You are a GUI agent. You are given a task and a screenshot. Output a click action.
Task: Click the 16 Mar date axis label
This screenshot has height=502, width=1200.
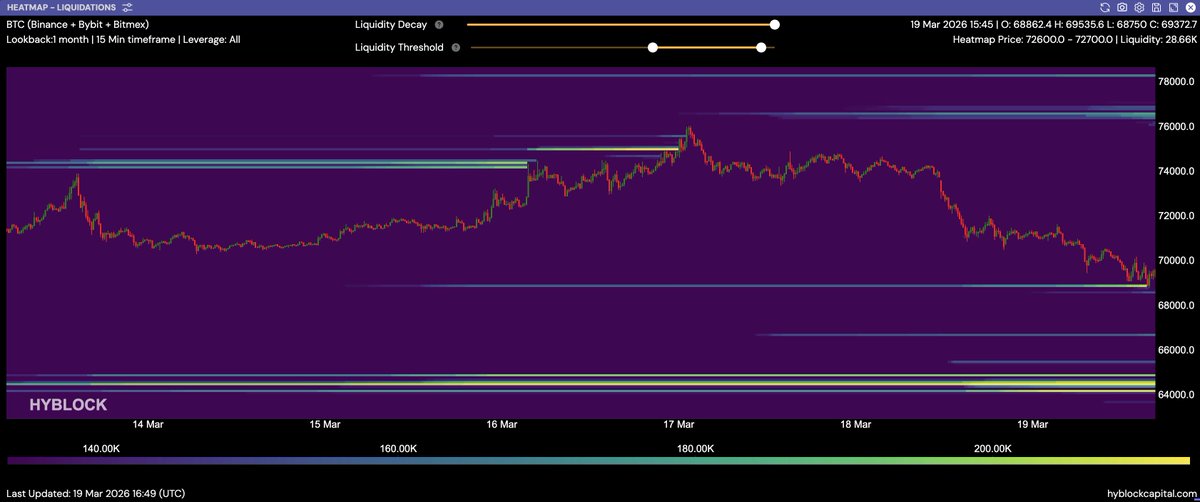(502, 425)
